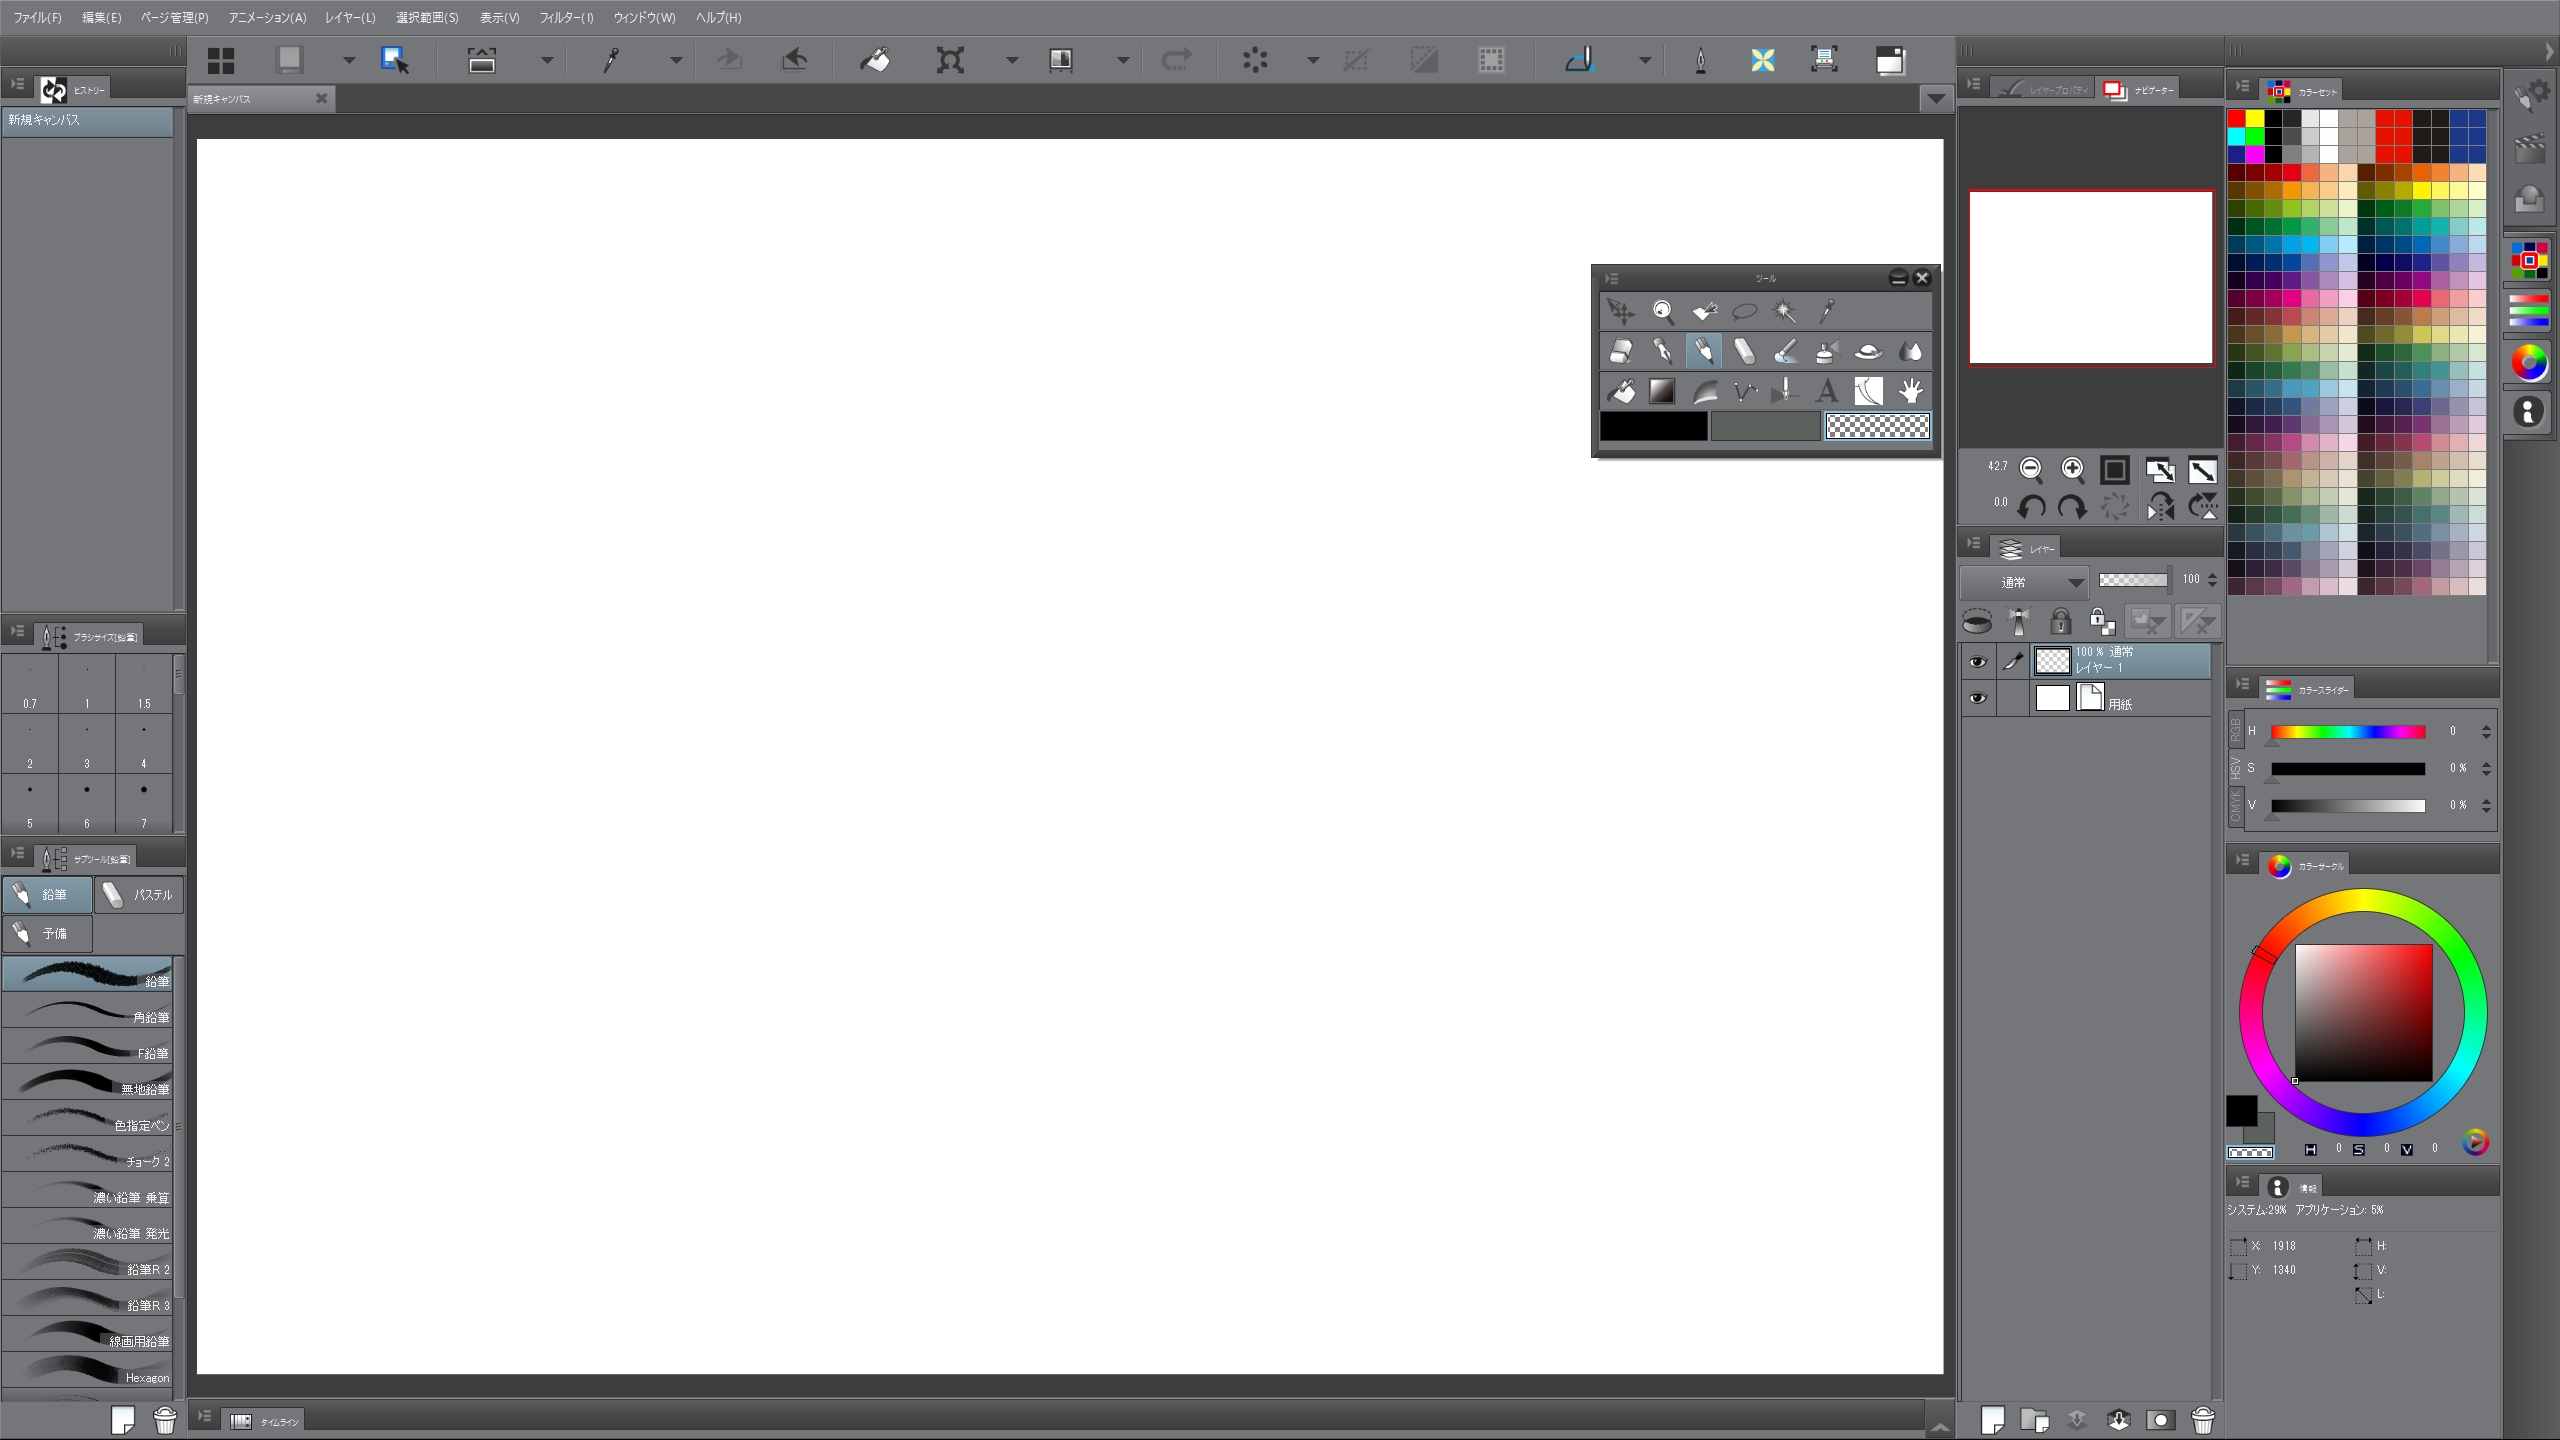The height and width of the screenshot is (1440, 2560).
Task: Open the フィルター(I) menu
Action: click(x=566, y=17)
